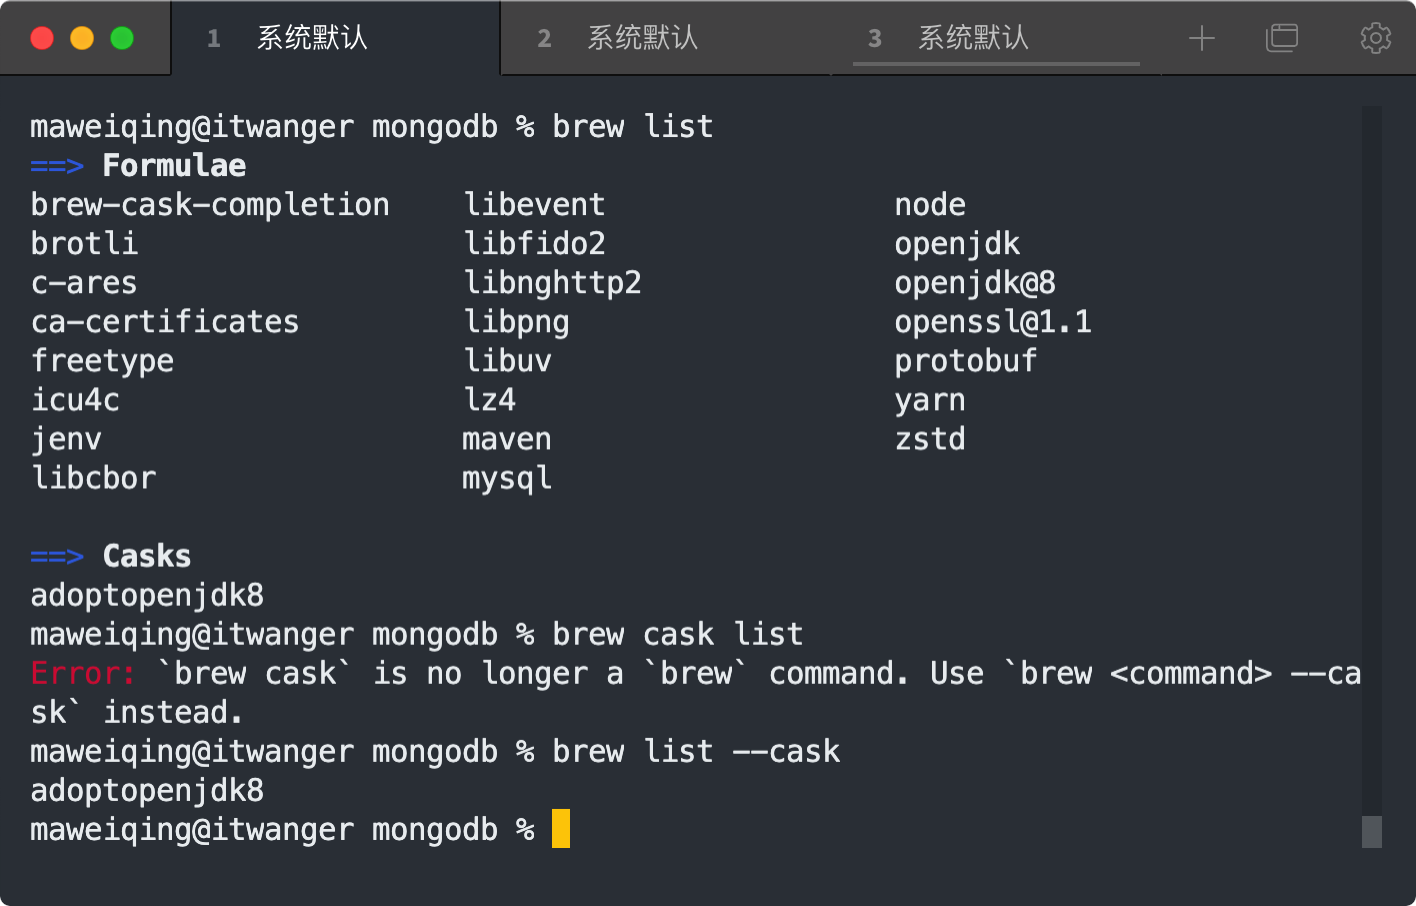Click the red Error: label
The image size is (1416, 906).
(82, 673)
